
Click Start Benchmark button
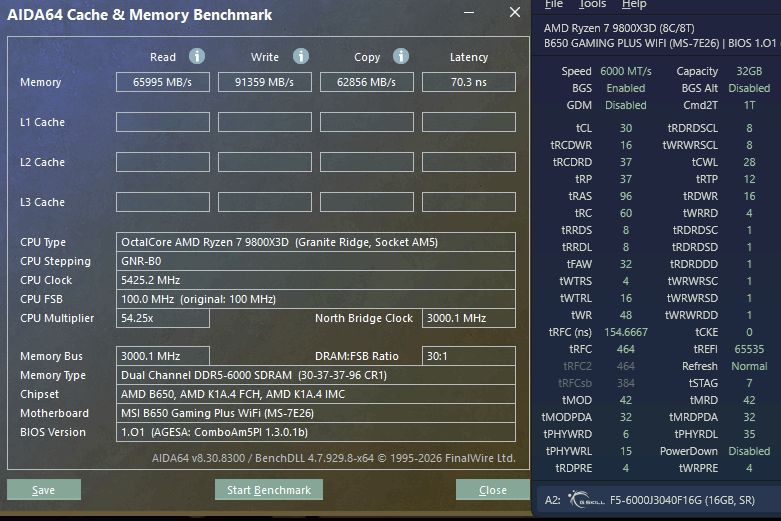[268, 490]
